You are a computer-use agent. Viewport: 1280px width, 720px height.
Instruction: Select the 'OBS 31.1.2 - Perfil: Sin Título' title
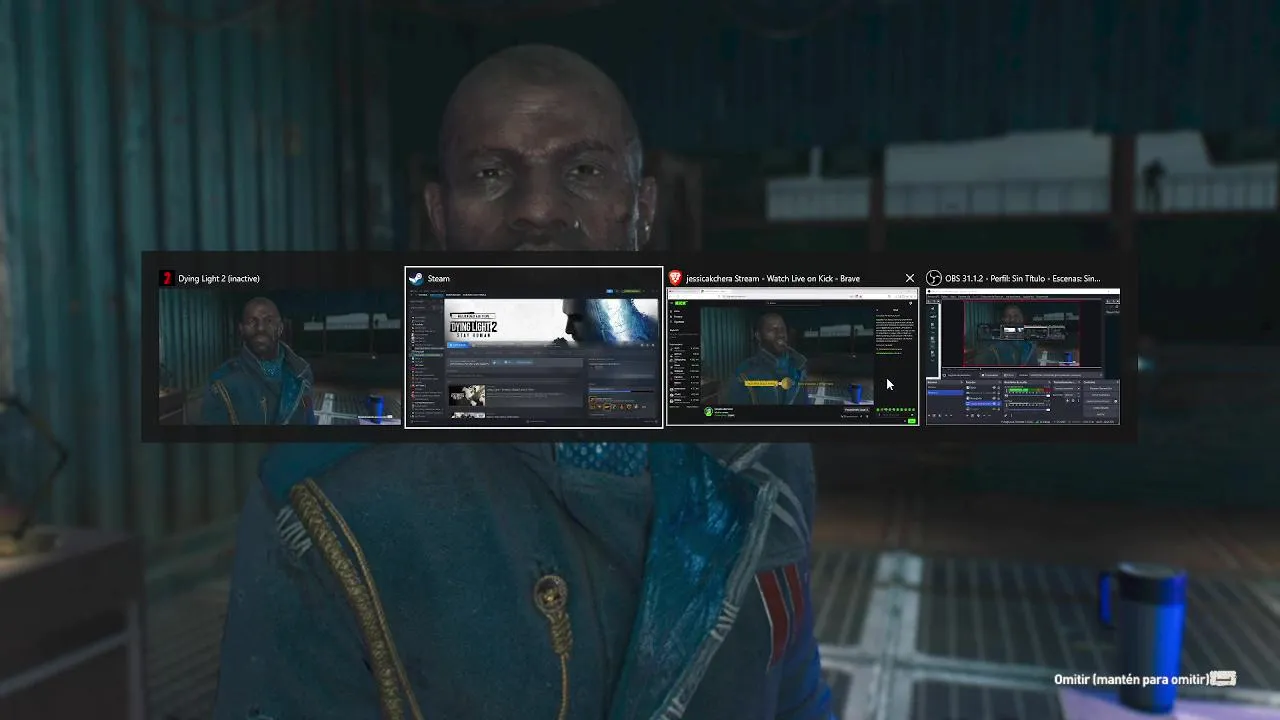[x=1022, y=279]
